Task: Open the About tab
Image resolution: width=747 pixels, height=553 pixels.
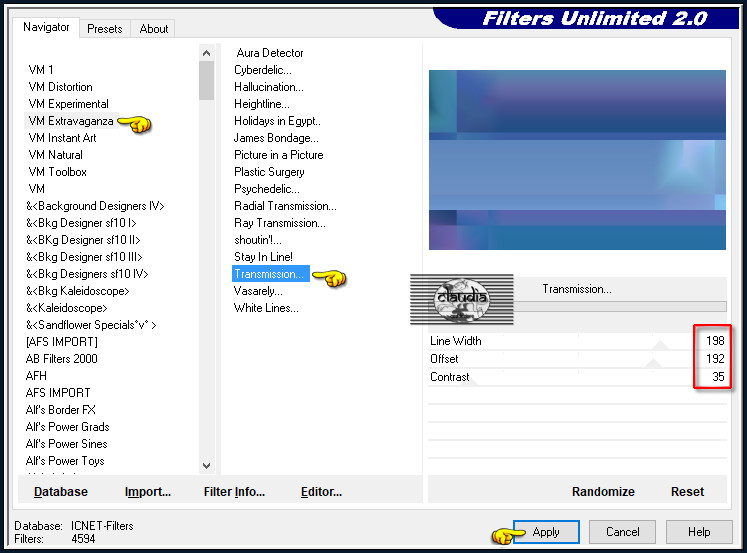Action: click(x=153, y=29)
